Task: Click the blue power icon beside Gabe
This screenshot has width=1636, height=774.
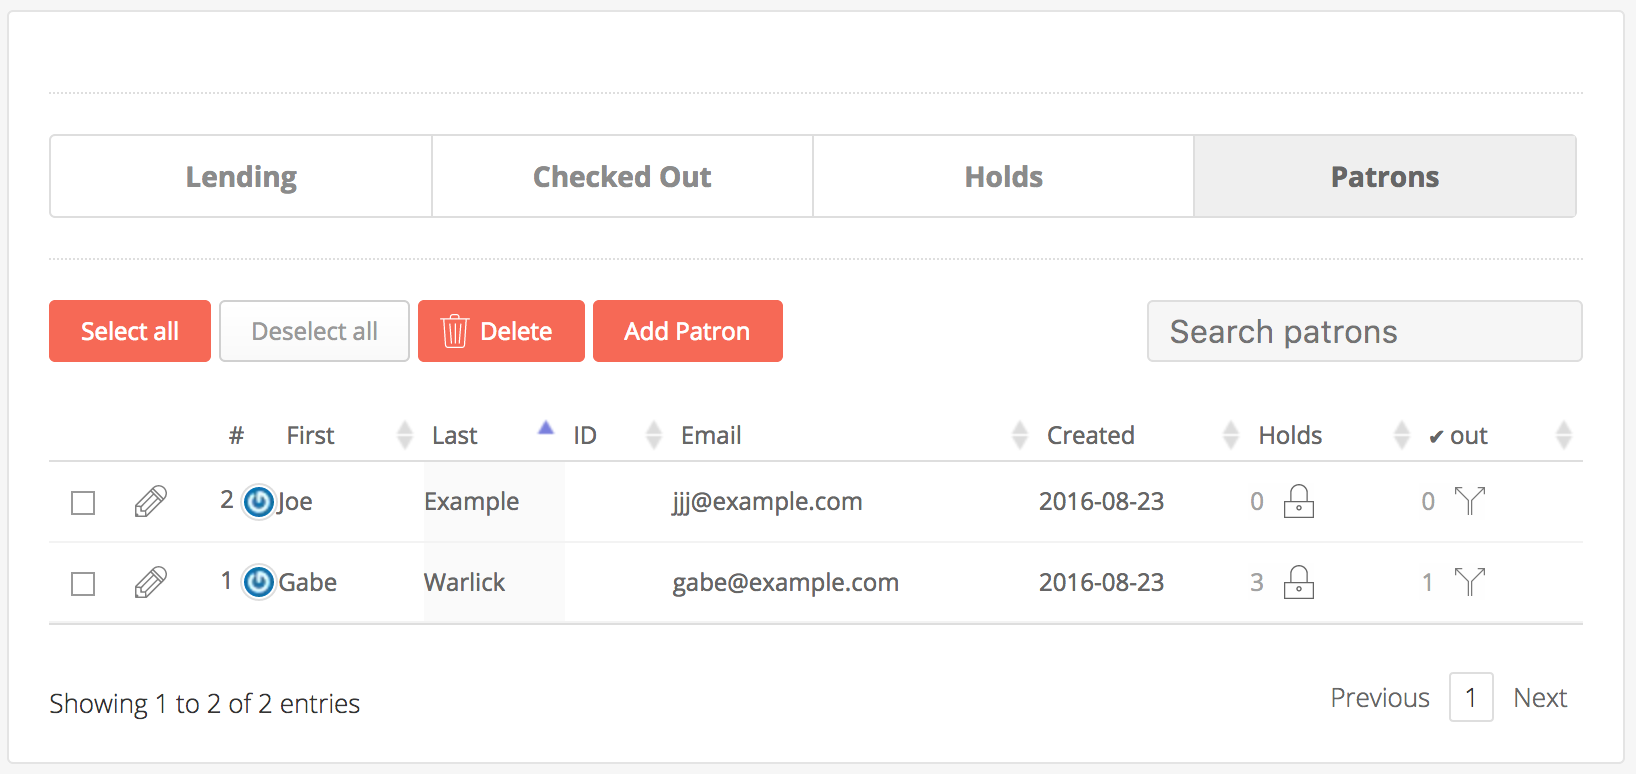Action: [x=259, y=582]
